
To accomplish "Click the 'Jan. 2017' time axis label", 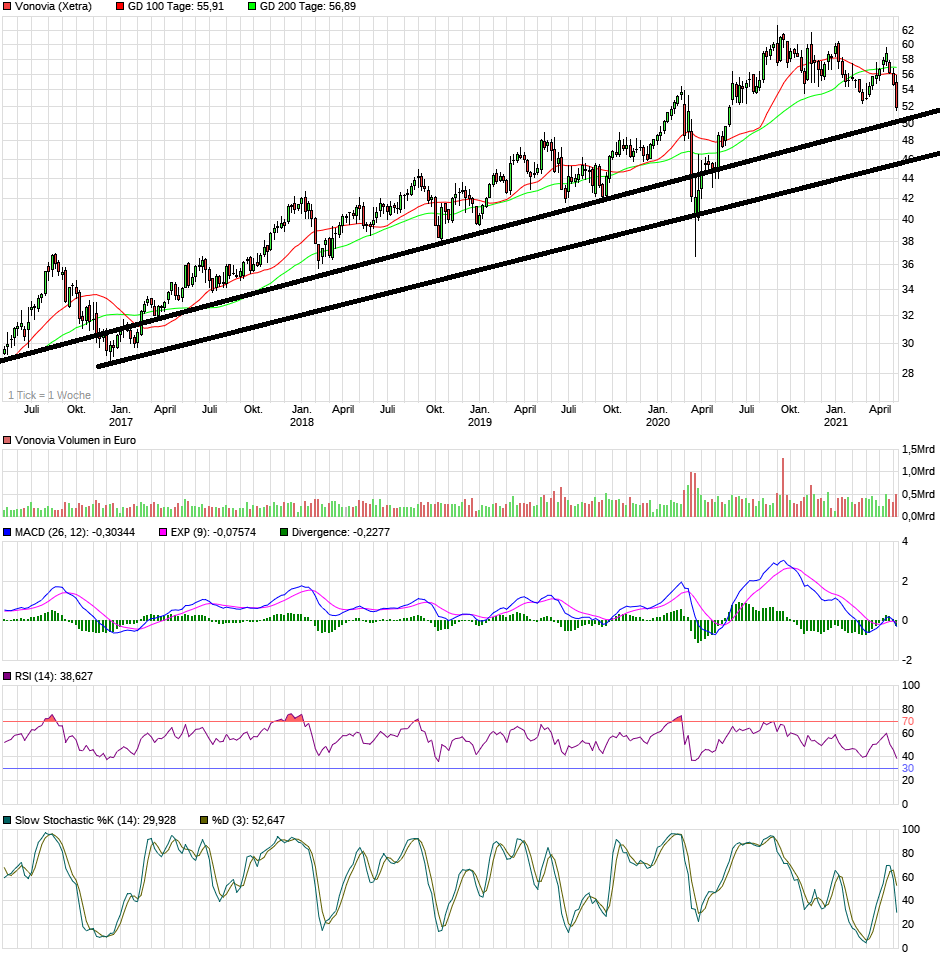I will tap(120, 415).
